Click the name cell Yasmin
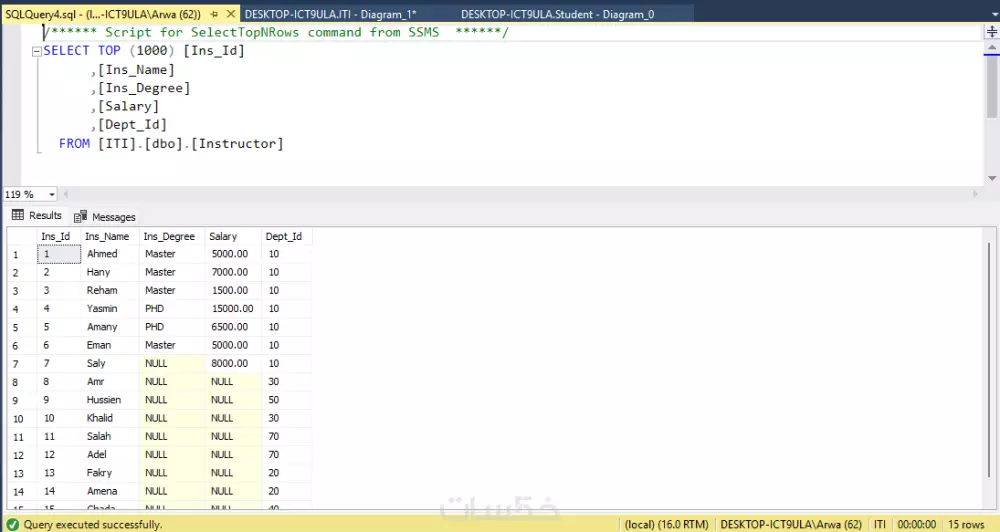1000x532 pixels. pos(110,308)
